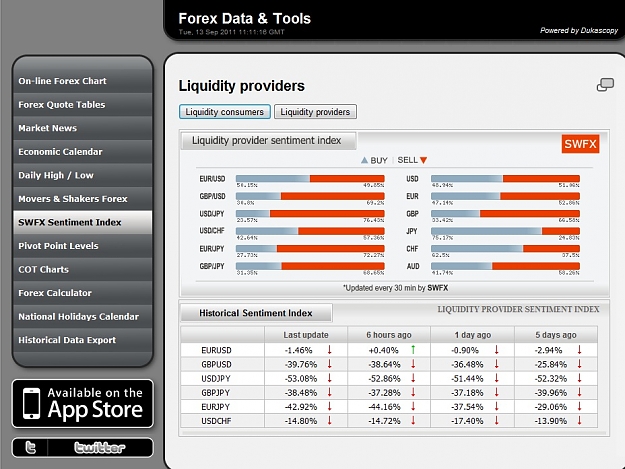Click the 6 hours ago column header
Image resolution: width=625 pixels, height=469 pixels.
(389, 335)
